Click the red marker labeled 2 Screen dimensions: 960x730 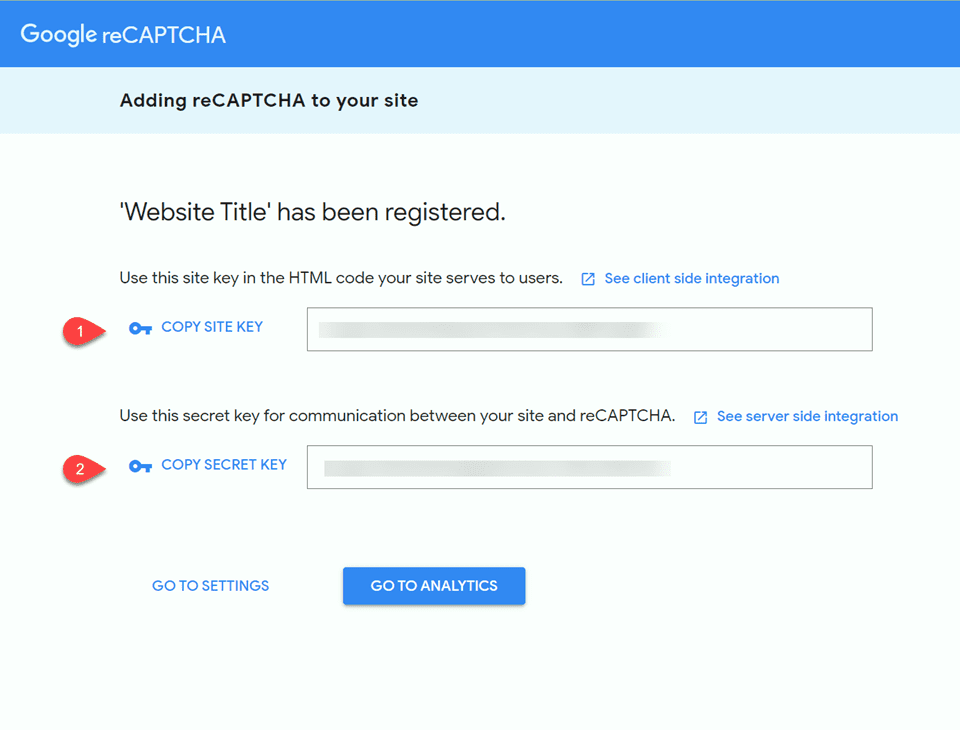click(80, 470)
